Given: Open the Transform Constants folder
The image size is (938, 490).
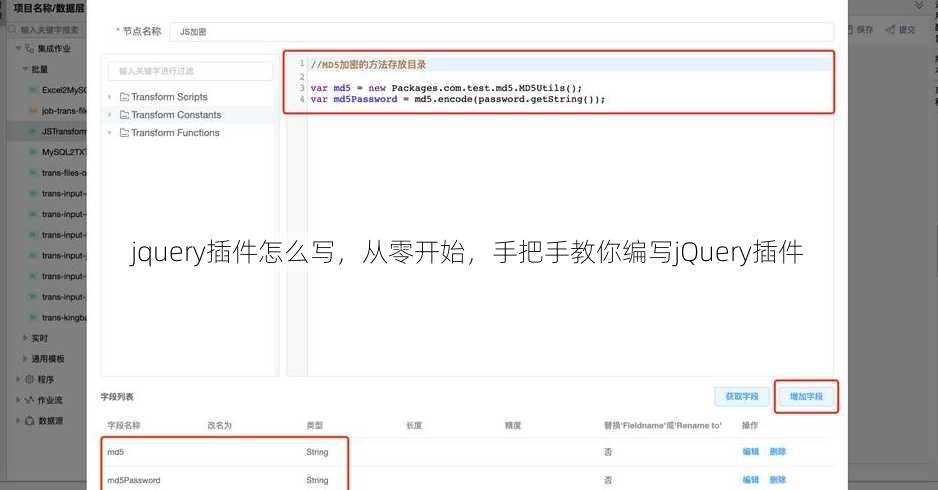Looking at the screenshot, I should click(x=176, y=115).
